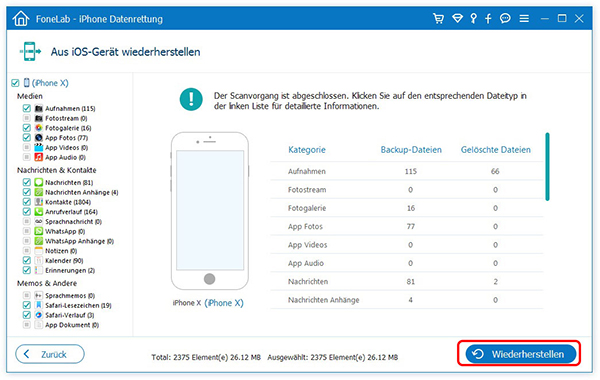Select (iPhone X) device in the tree

(50, 83)
